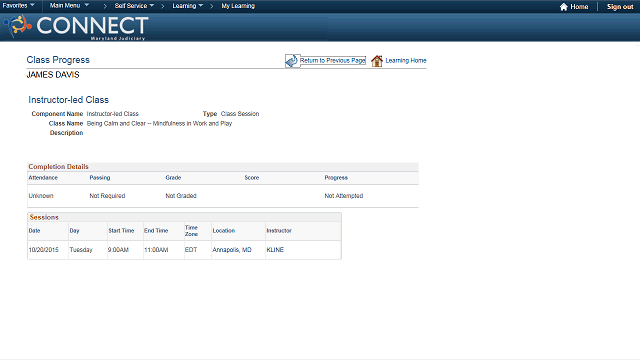Click the CONNECT Maryland Judiciary logo
Viewport: 640px width, 360px height.
coord(76,27)
